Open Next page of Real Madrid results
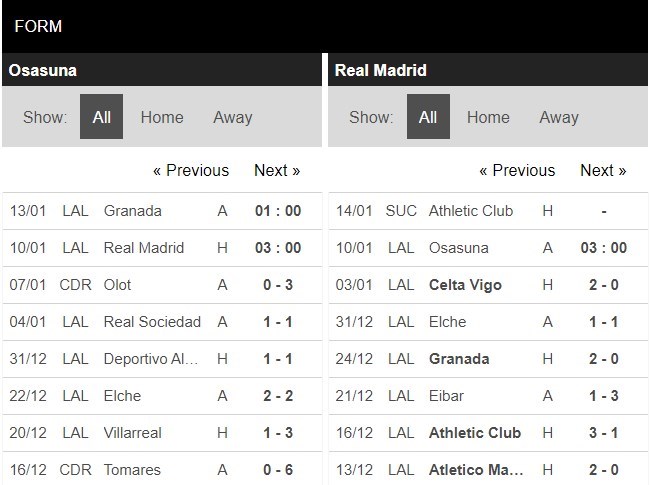 pos(604,170)
